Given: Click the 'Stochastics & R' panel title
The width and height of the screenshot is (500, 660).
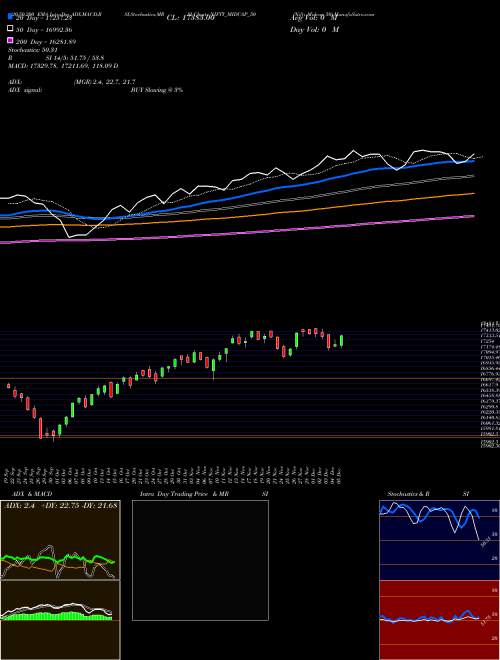Looking at the screenshot, I should point(408,494).
